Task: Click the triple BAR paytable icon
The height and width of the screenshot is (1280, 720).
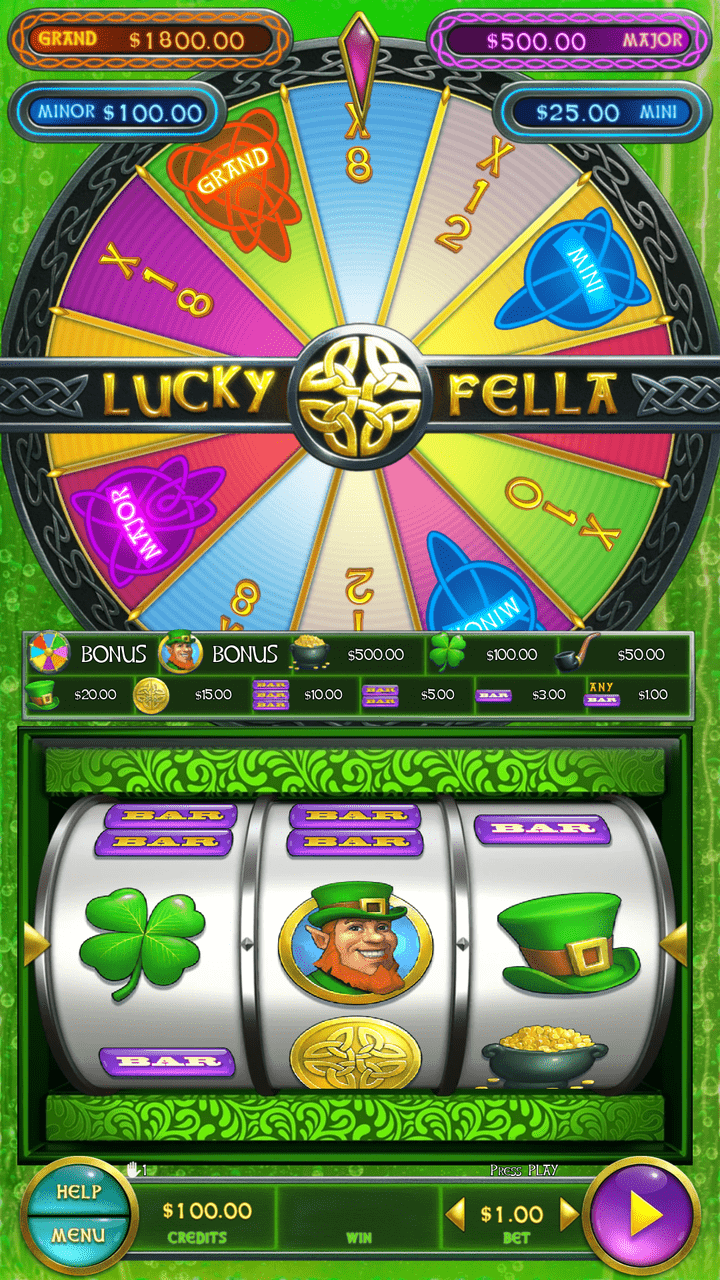Action: [x=269, y=694]
